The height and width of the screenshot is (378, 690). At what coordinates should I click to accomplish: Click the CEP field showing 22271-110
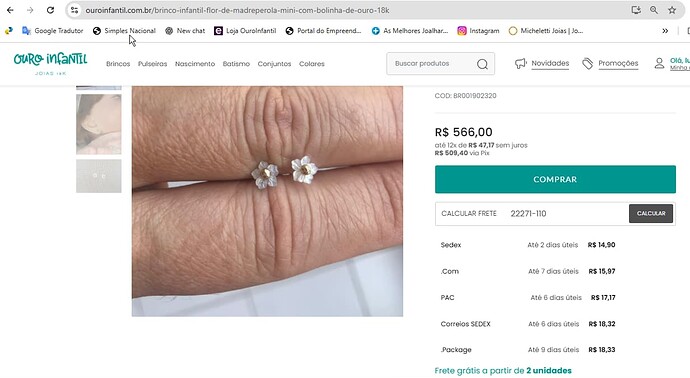pos(567,213)
